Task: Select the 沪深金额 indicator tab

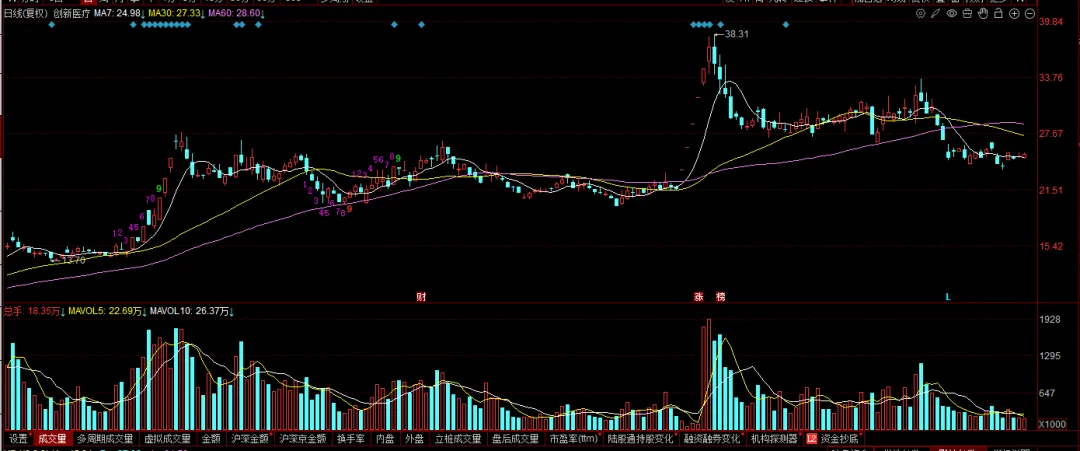Action: (x=249, y=439)
